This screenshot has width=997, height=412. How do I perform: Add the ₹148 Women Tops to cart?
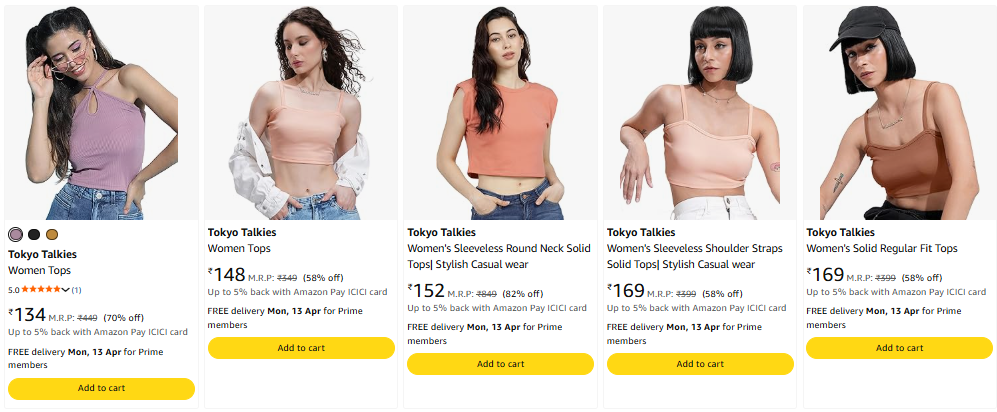pyautogui.click(x=301, y=348)
